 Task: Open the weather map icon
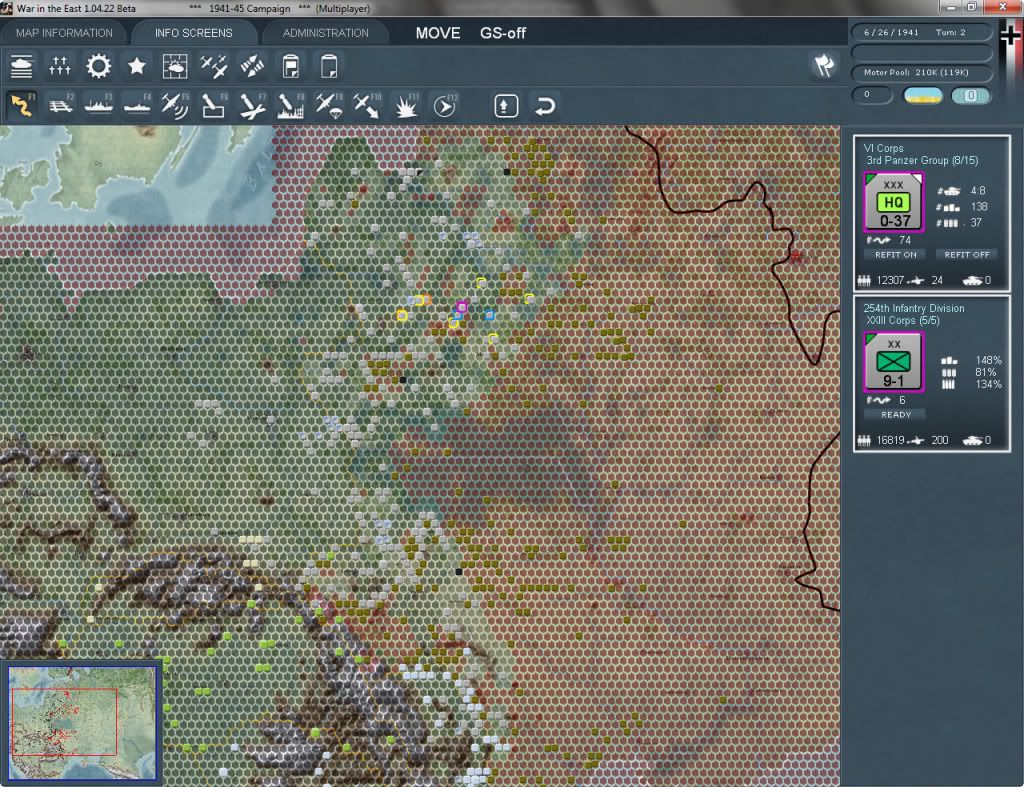pos(175,66)
